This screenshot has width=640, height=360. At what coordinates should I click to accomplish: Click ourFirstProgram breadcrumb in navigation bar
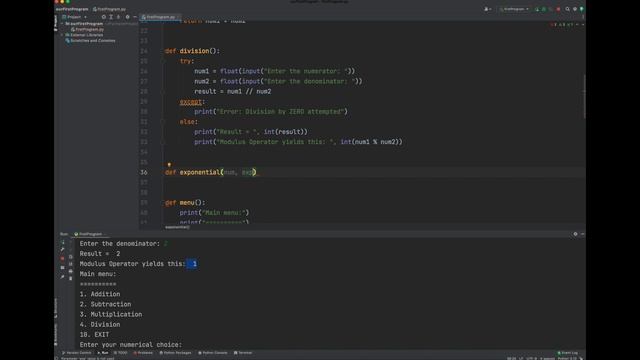(x=72, y=9)
